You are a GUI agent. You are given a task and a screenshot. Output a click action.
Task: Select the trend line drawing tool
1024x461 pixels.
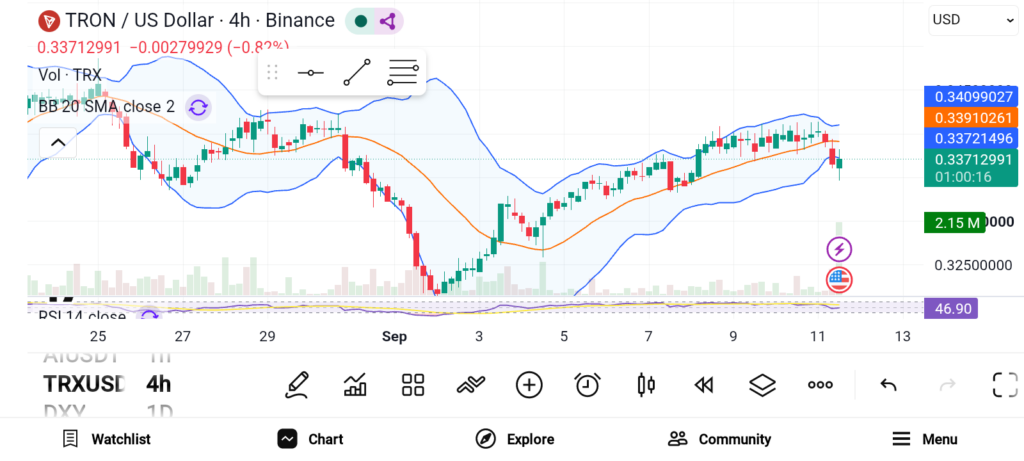tap(357, 72)
